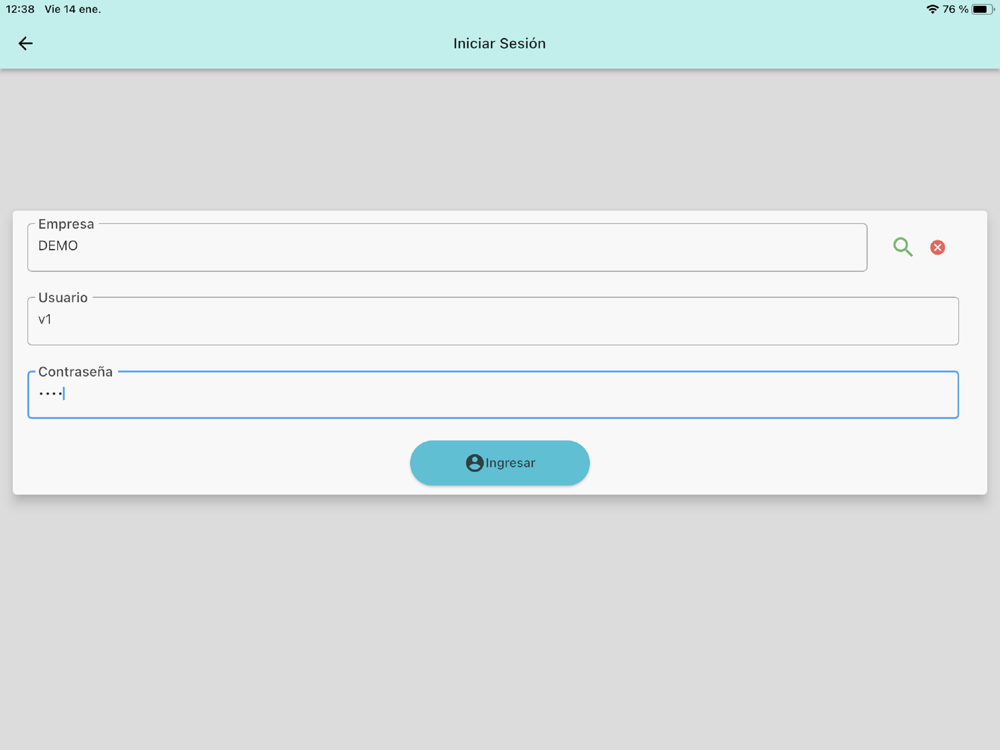The image size is (1000, 750).
Task: Go back with the arrow icon
Action: click(x=26, y=43)
